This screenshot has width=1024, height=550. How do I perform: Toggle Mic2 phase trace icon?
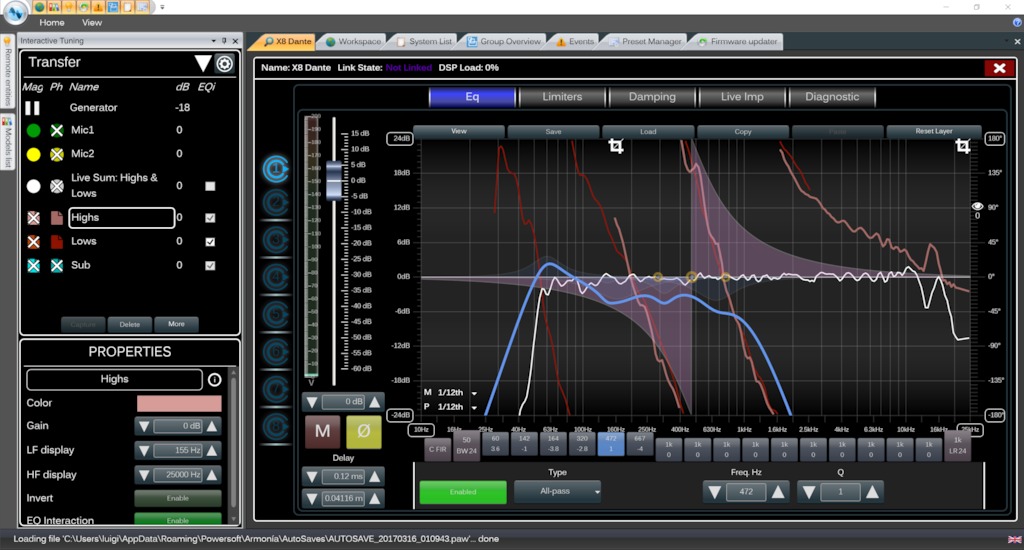click(57, 154)
